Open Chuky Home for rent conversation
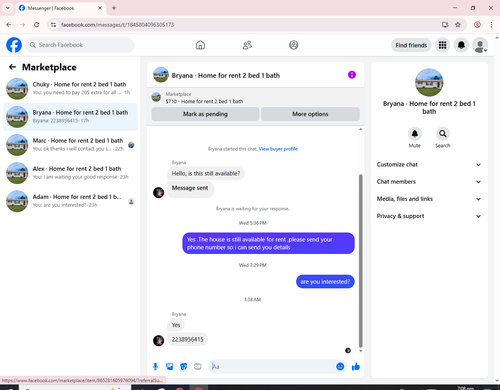The image size is (500, 390). [x=70, y=89]
